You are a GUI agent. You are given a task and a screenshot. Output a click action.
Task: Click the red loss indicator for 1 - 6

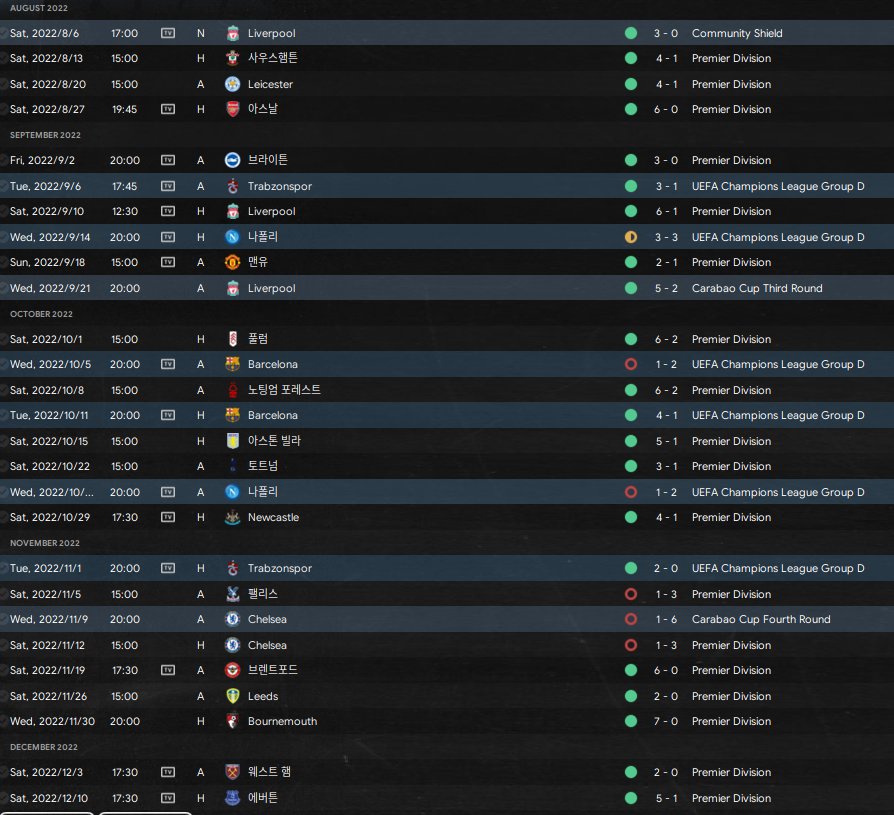tap(631, 619)
